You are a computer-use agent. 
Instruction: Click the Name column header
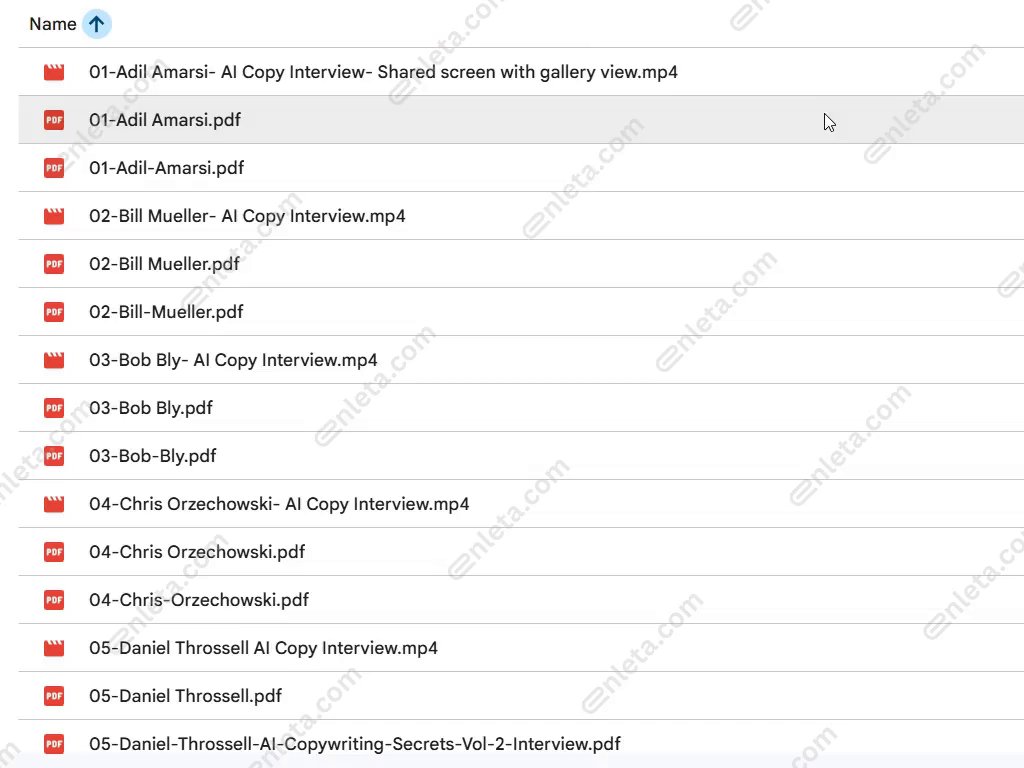(x=53, y=24)
